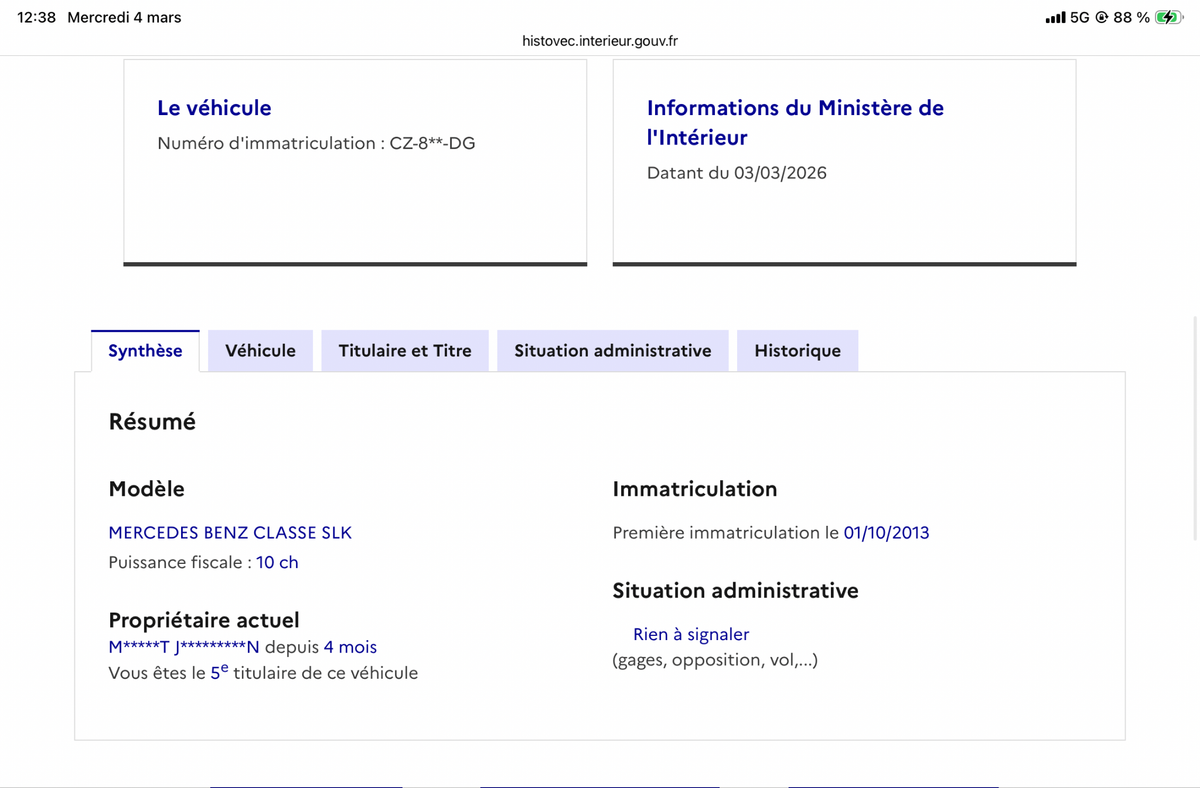The width and height of the screenshot is (1200, 788).
Task: Tap the battery icon in status bar
Action: (1169, 17)
